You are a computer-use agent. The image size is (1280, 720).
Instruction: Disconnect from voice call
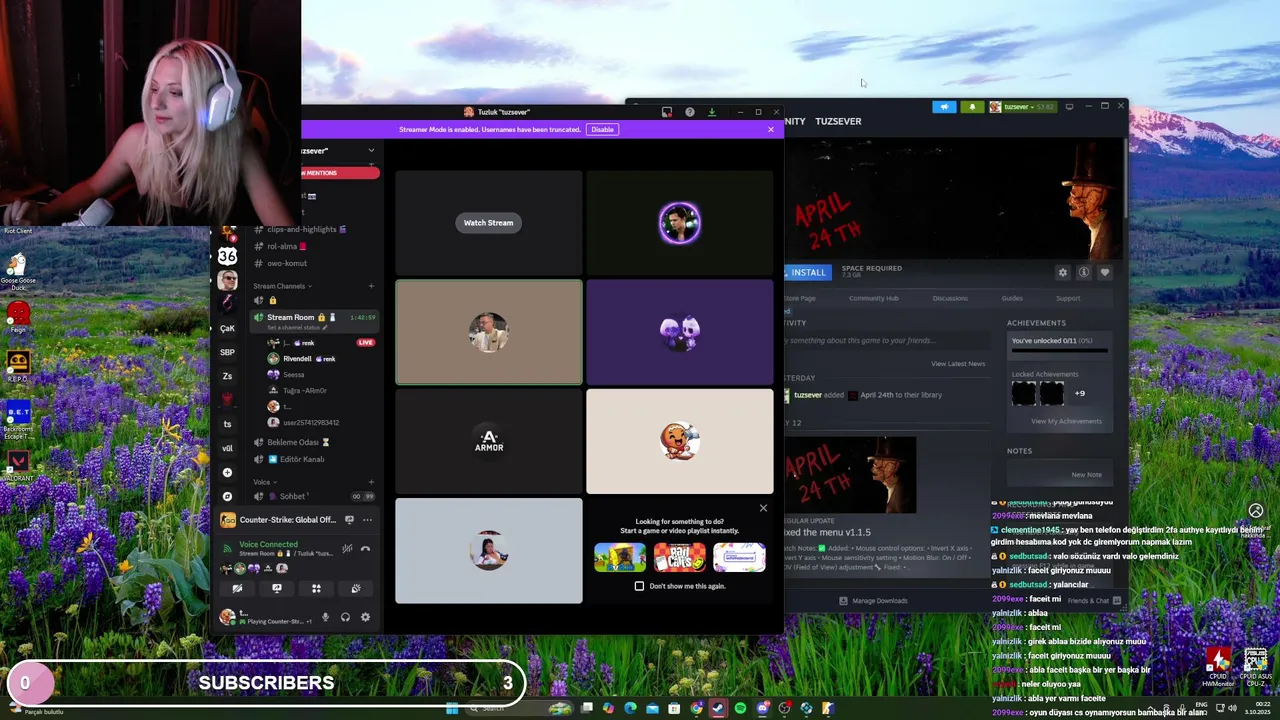(365, 548)
